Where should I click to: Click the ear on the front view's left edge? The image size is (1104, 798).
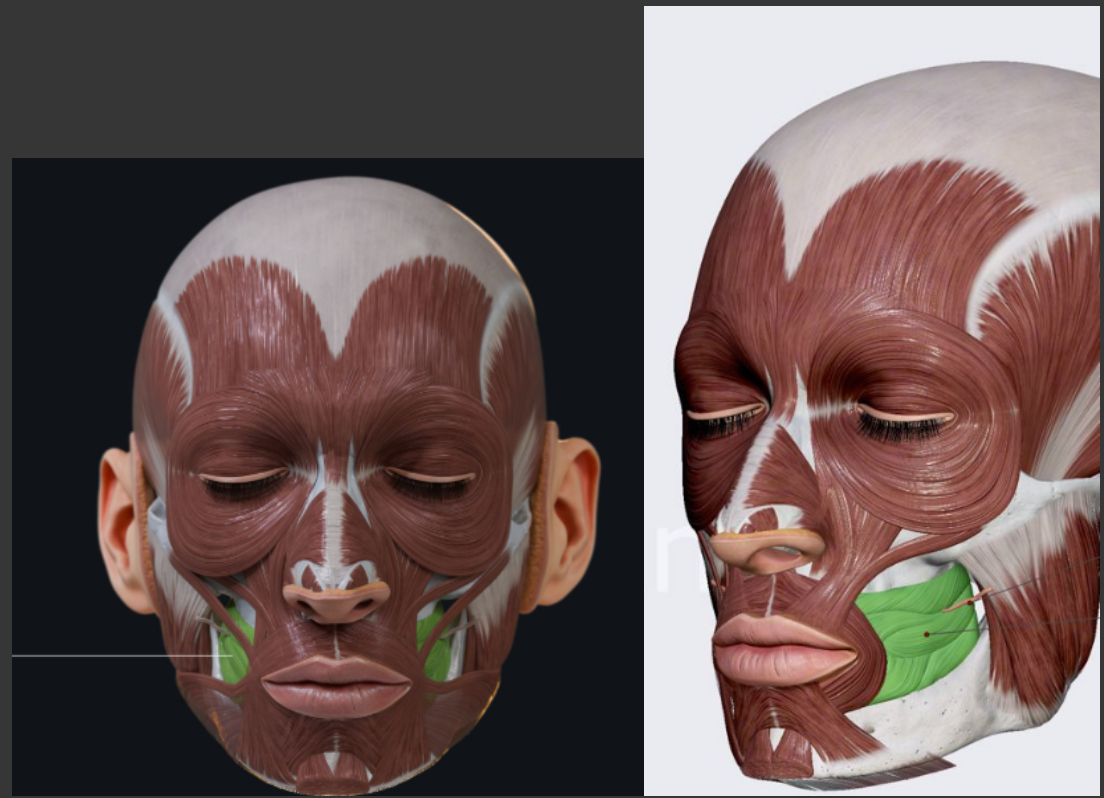pyautogui.click(x=120, y=525)
